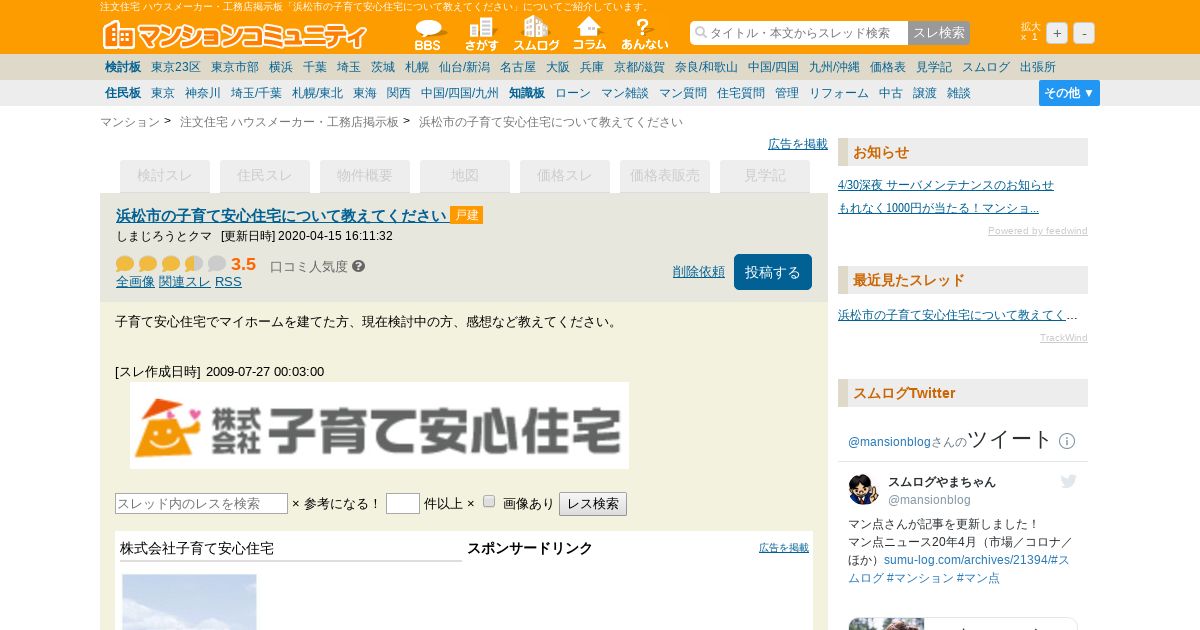Viewport: 1200px width, 630px height.
Task: Open 横浜 in 検討板 menu
Action: (x=281, y=67)
